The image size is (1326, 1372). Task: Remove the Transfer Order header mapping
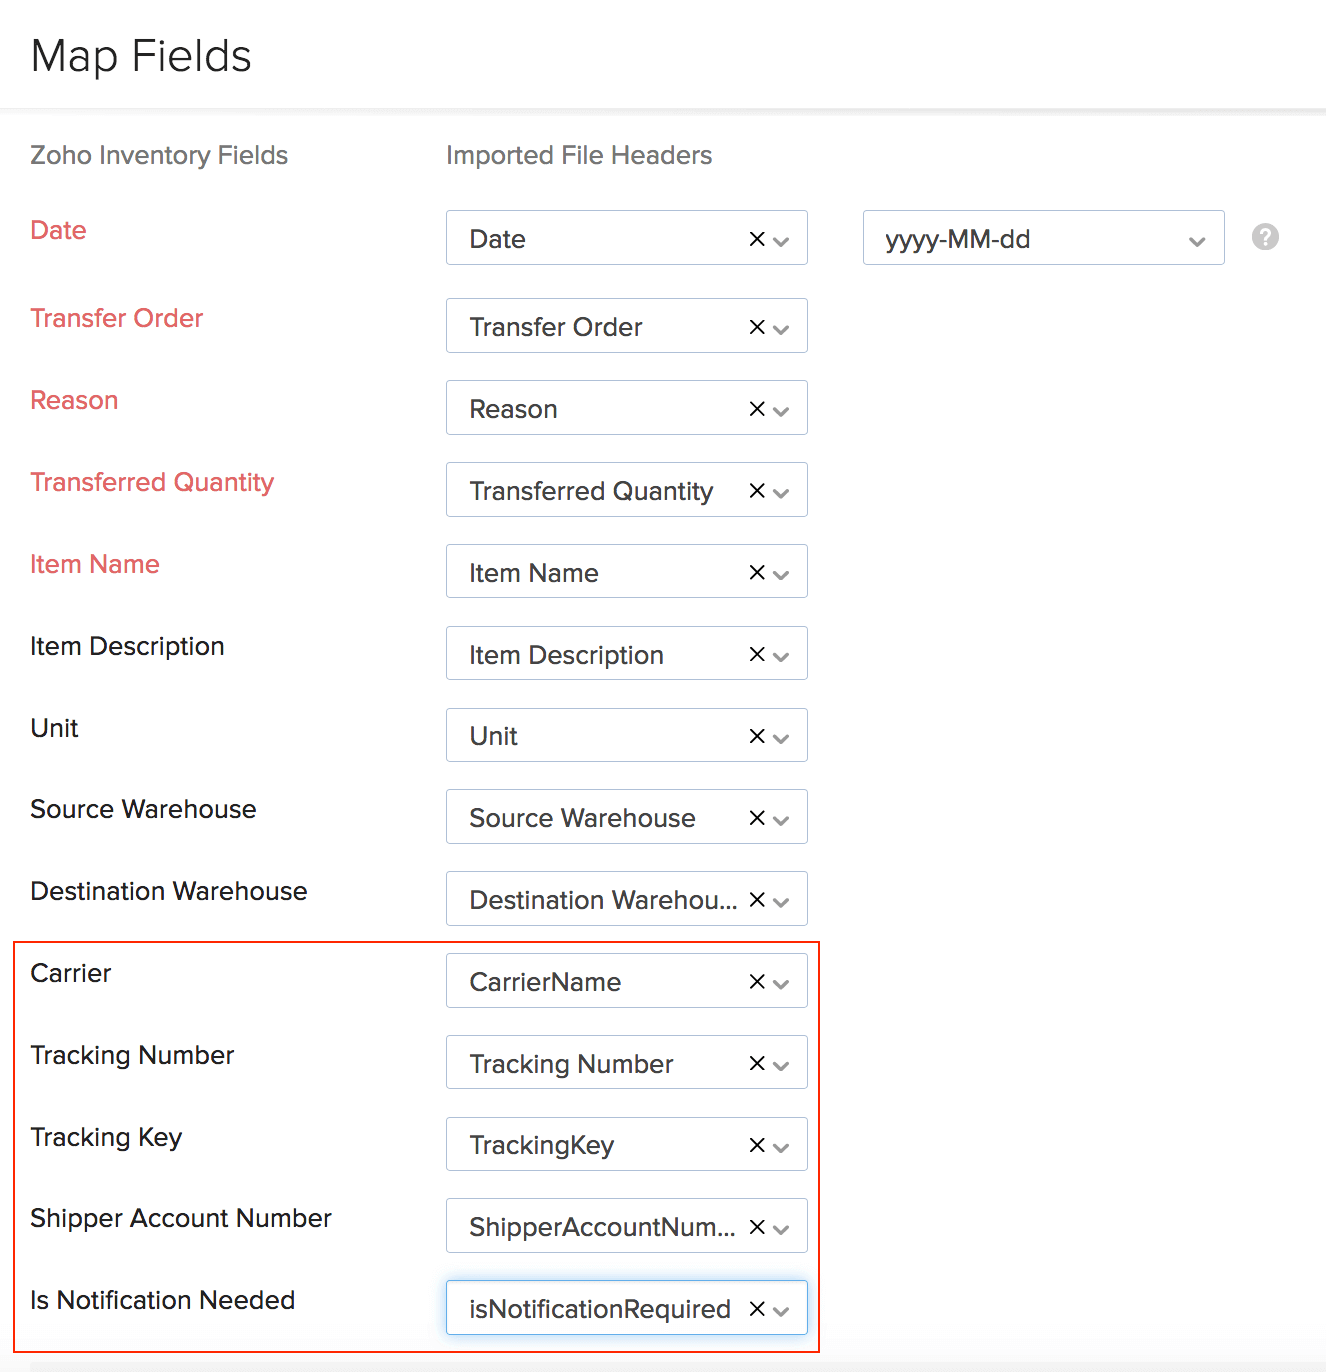pos(755,326)
